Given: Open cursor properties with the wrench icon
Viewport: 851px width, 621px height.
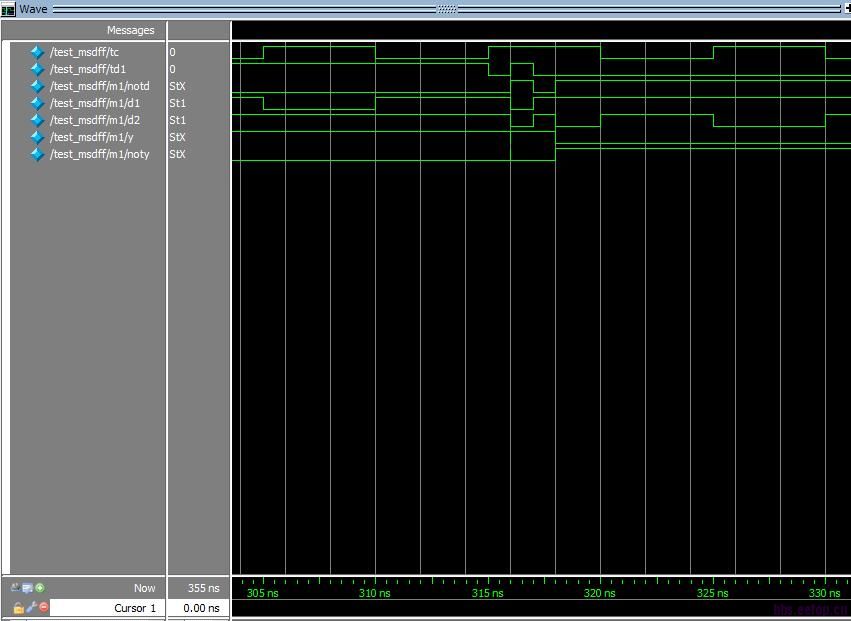Looking at the screenshot, I should pyautogui.click(x=31, y=608).
